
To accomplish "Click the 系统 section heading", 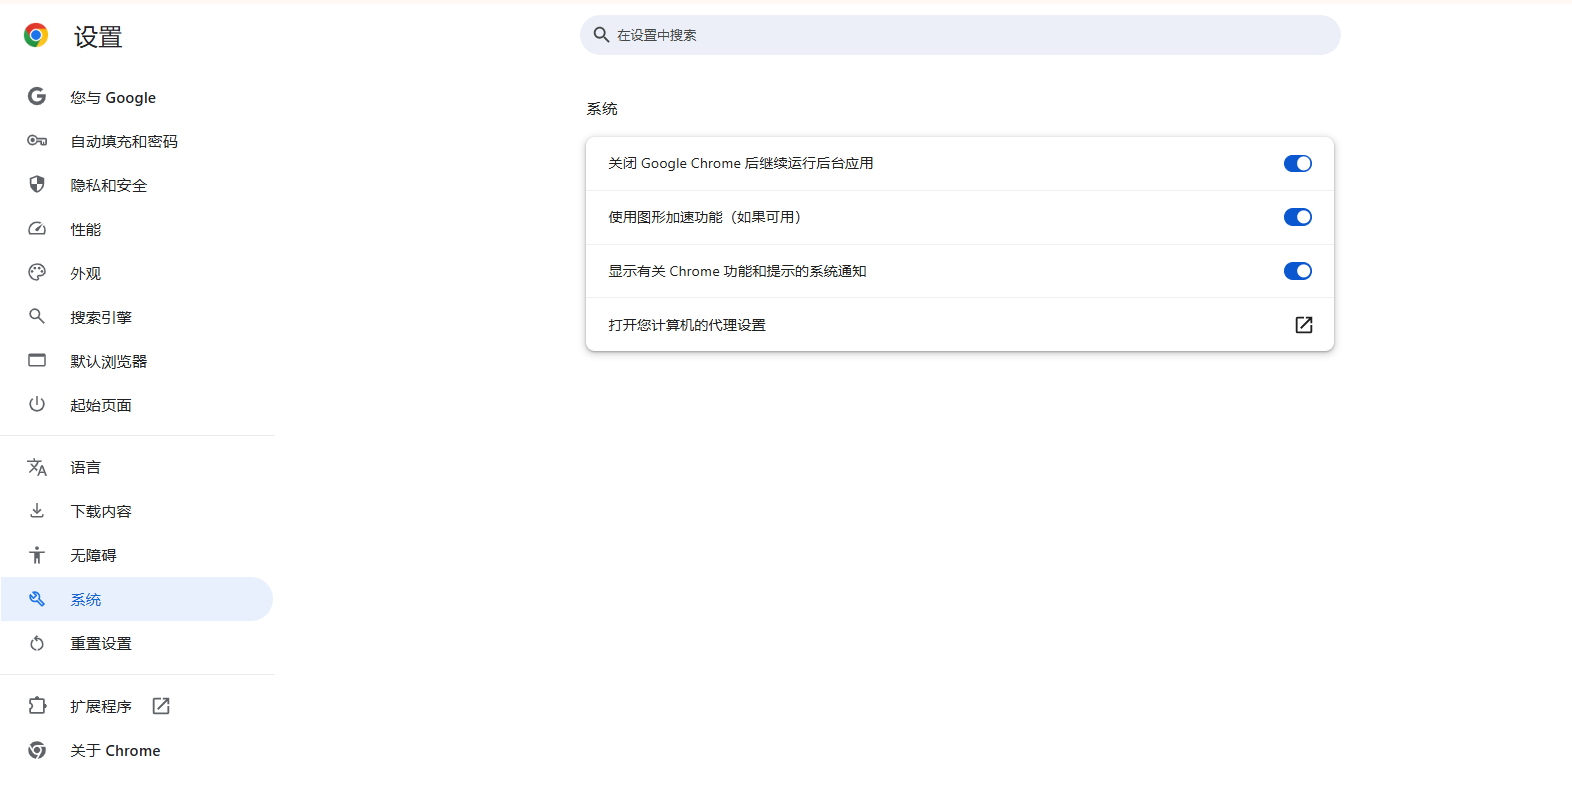I will [x=602, y=109].
